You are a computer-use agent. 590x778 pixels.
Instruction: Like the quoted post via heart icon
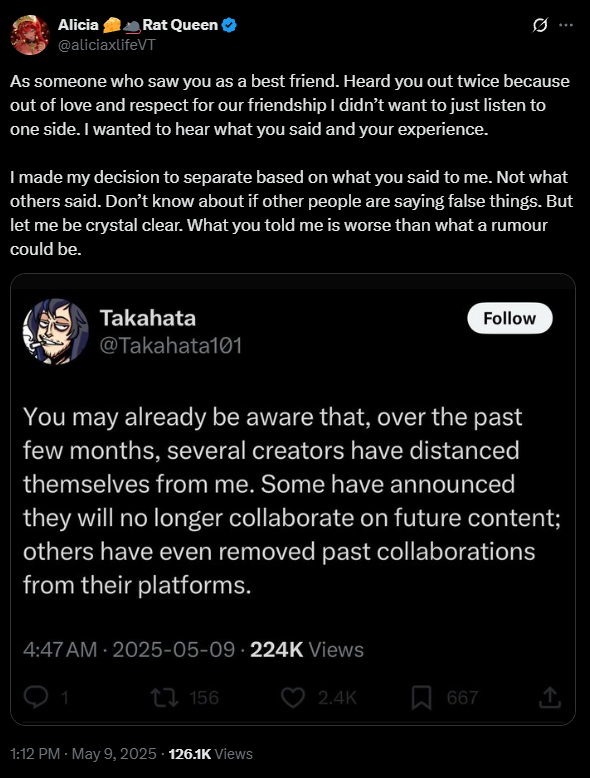(293, 697)
